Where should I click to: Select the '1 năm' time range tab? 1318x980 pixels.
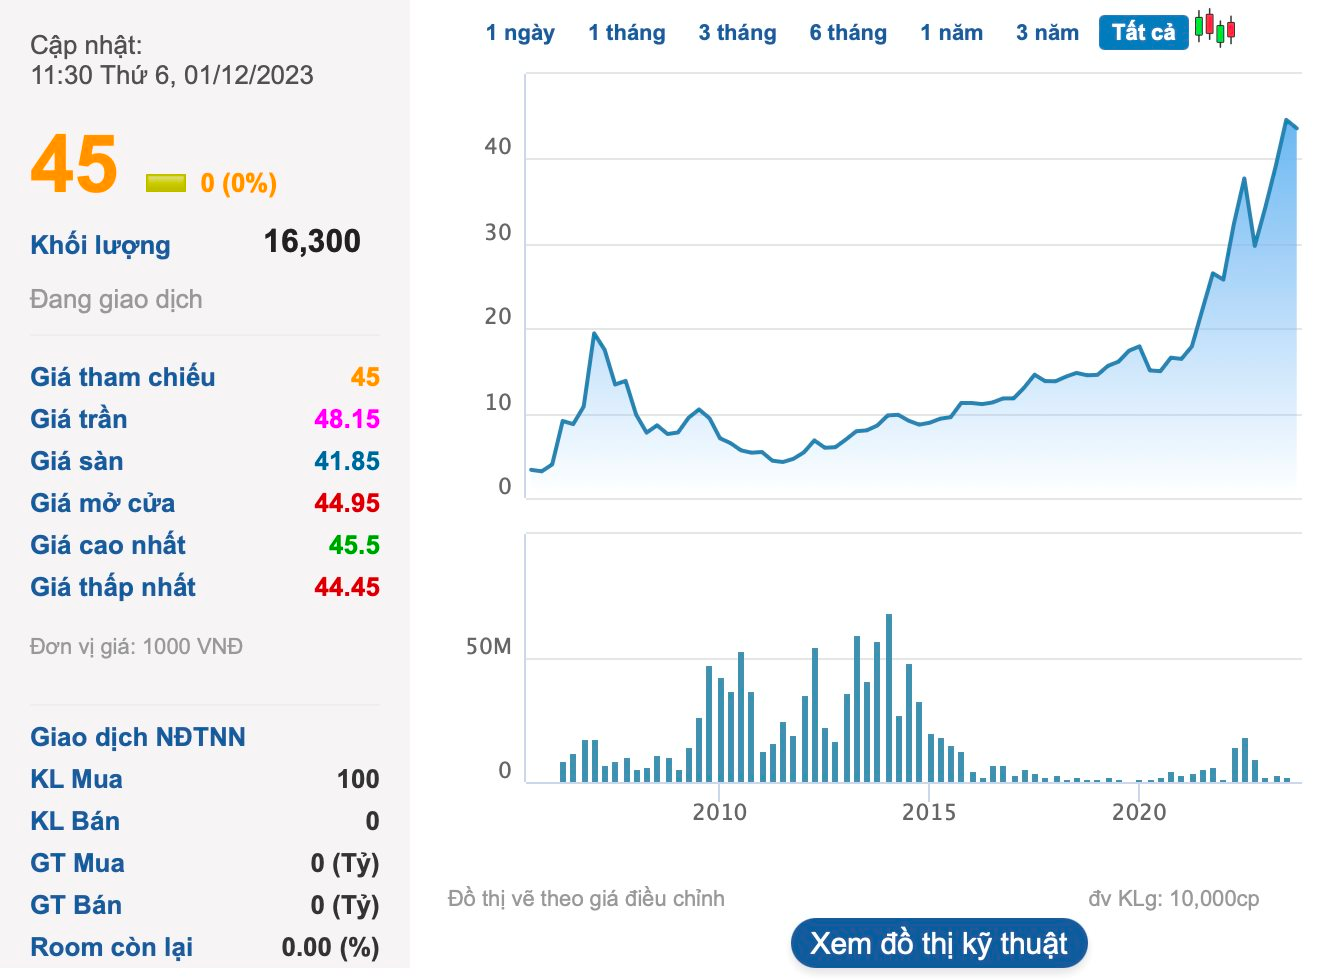click(x=952, y=33)
